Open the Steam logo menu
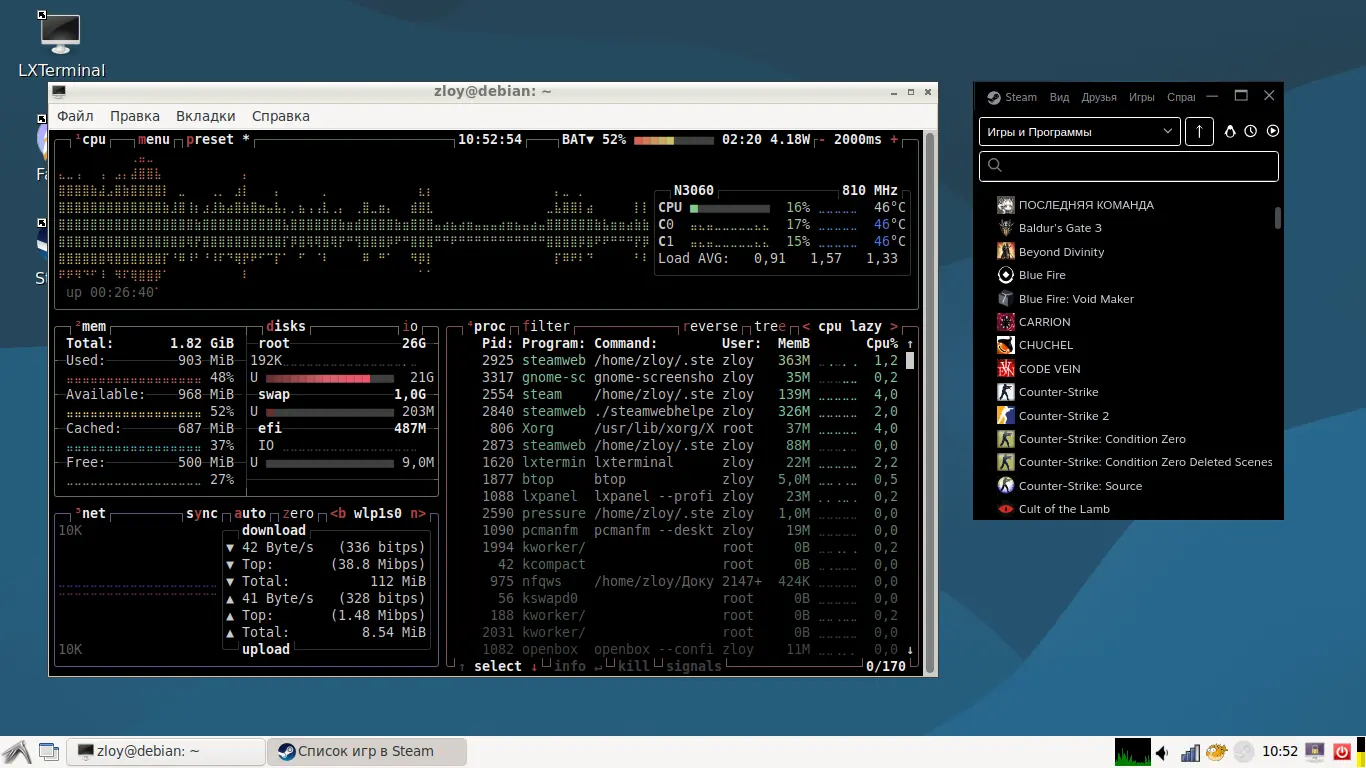The width and height of the screenshot is (1366, 768). (x=1012, y=97)
